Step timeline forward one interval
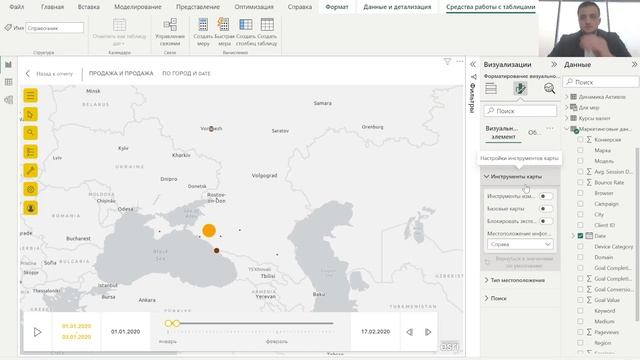The height and width of the screenshot is (360, 640). (x=428, y=332)
